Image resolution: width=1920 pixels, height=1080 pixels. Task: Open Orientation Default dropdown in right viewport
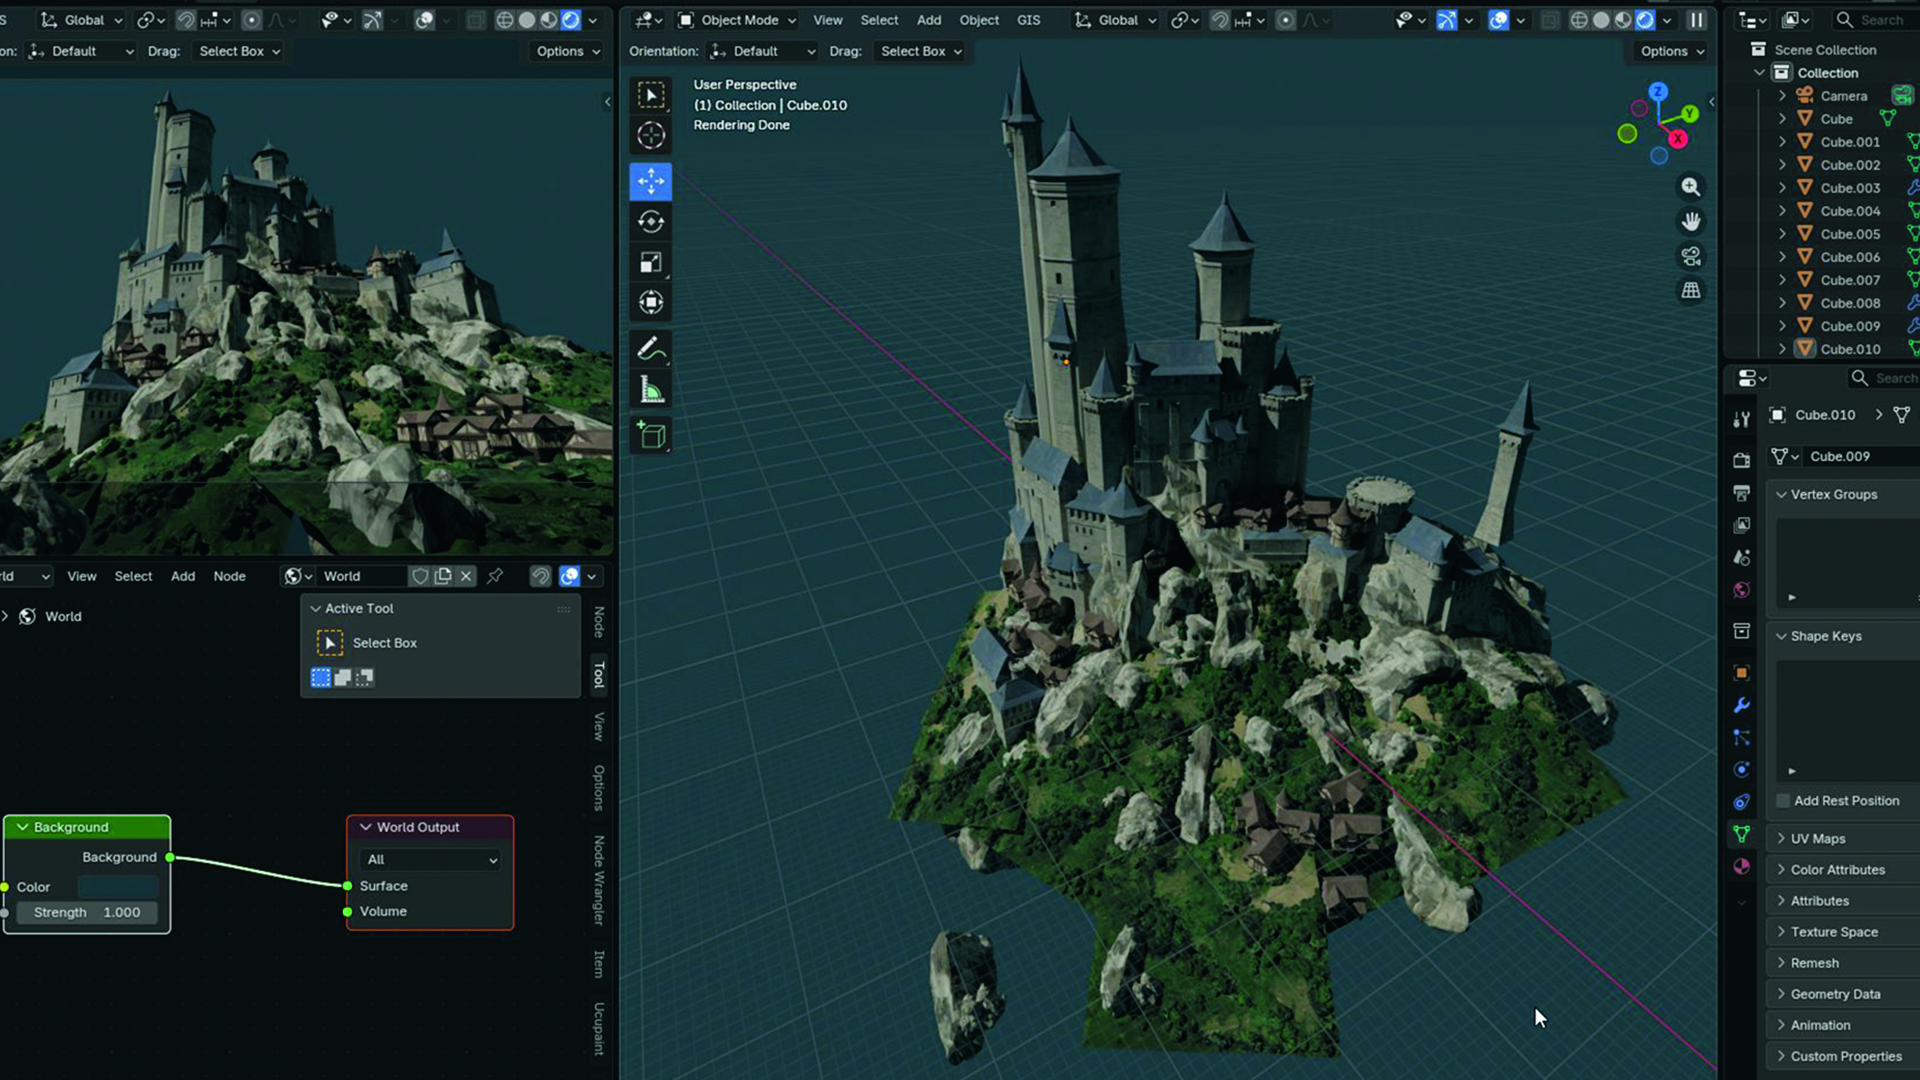762,51
